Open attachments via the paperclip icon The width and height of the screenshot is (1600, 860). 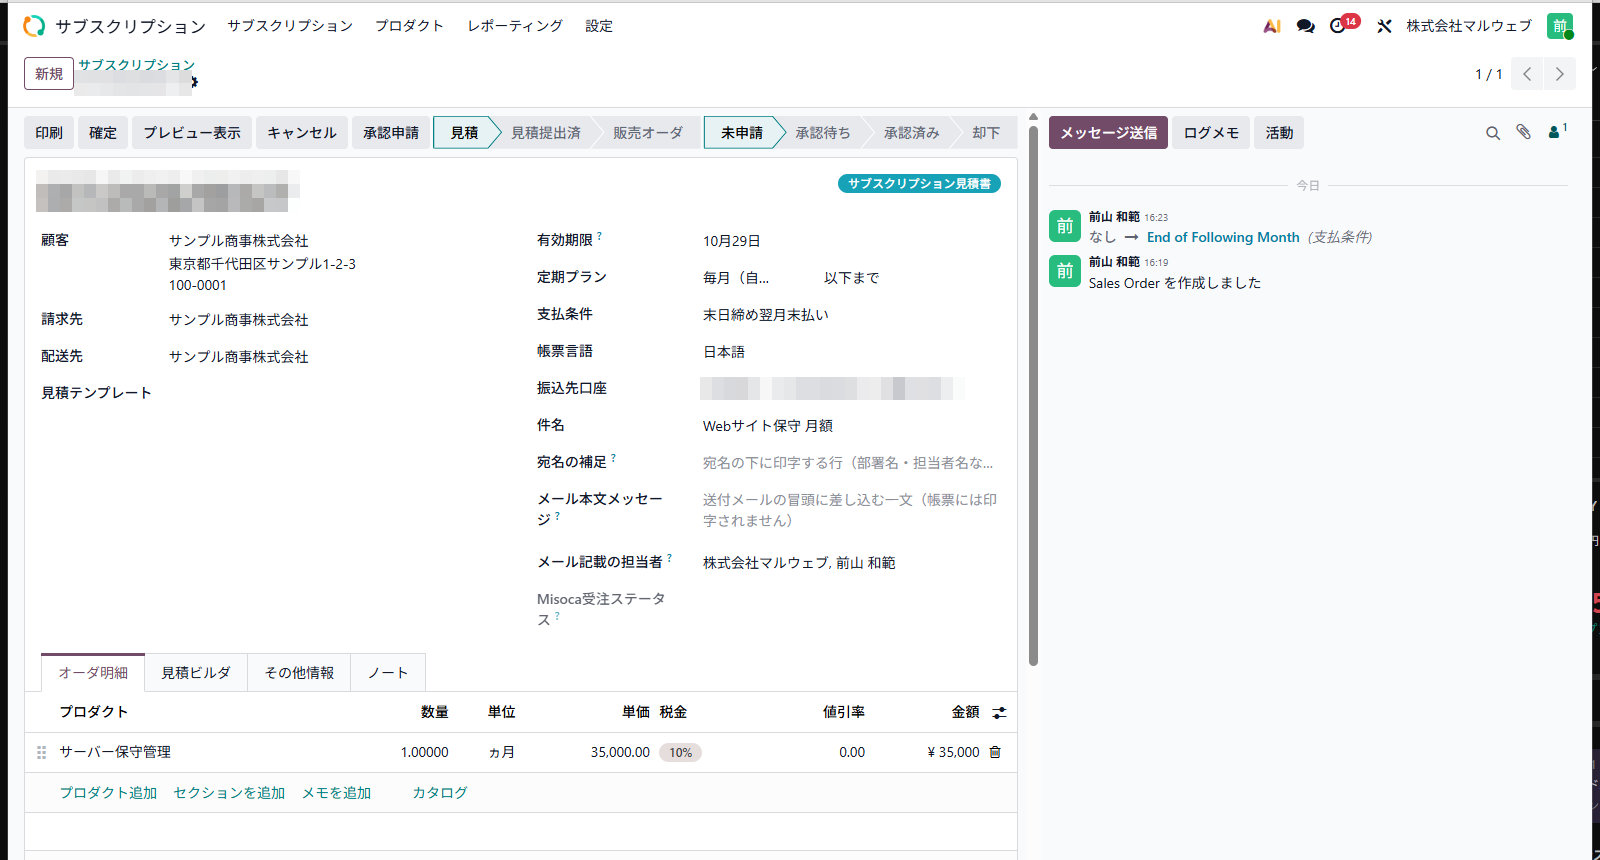1523,132
